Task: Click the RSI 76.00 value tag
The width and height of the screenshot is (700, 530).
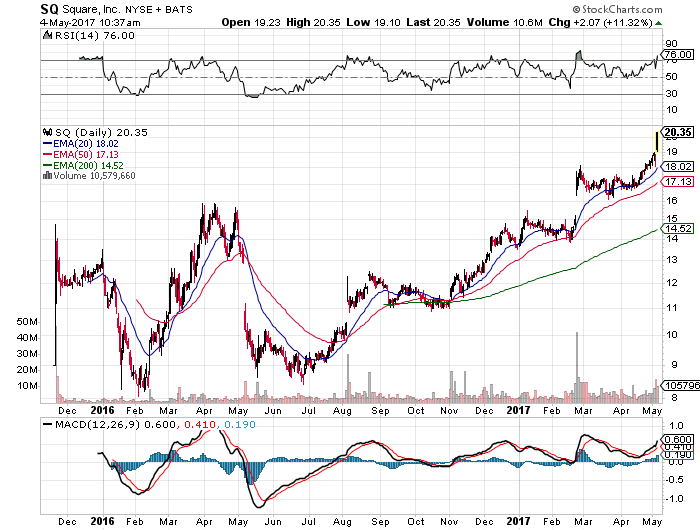Action: tap(677, 54)
